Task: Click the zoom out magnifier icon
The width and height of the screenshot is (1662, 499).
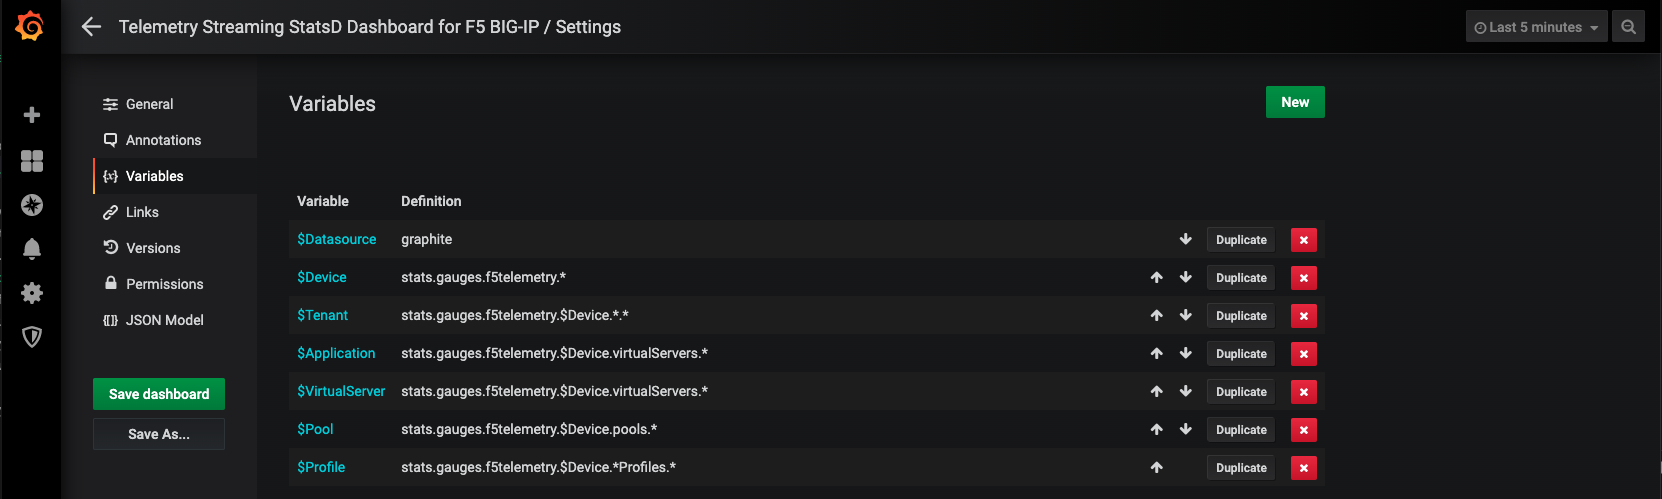Action: coord(1628,27)
